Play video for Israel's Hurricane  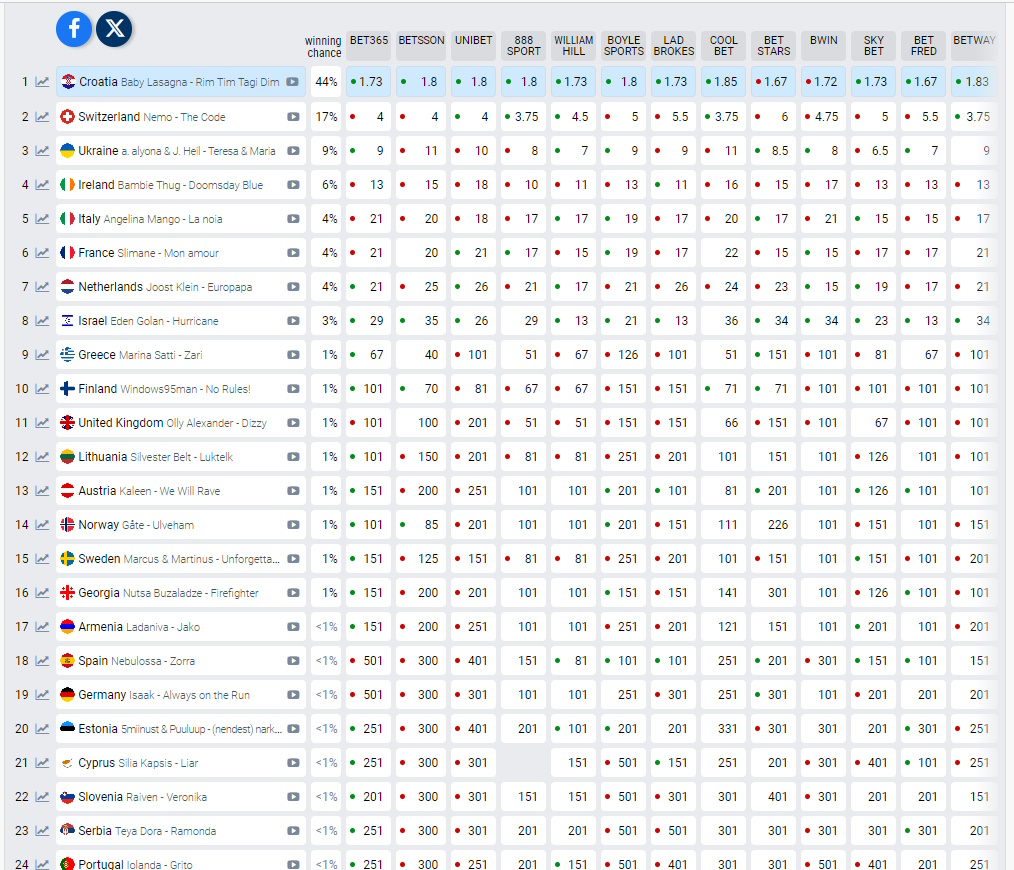coord(293,321)
